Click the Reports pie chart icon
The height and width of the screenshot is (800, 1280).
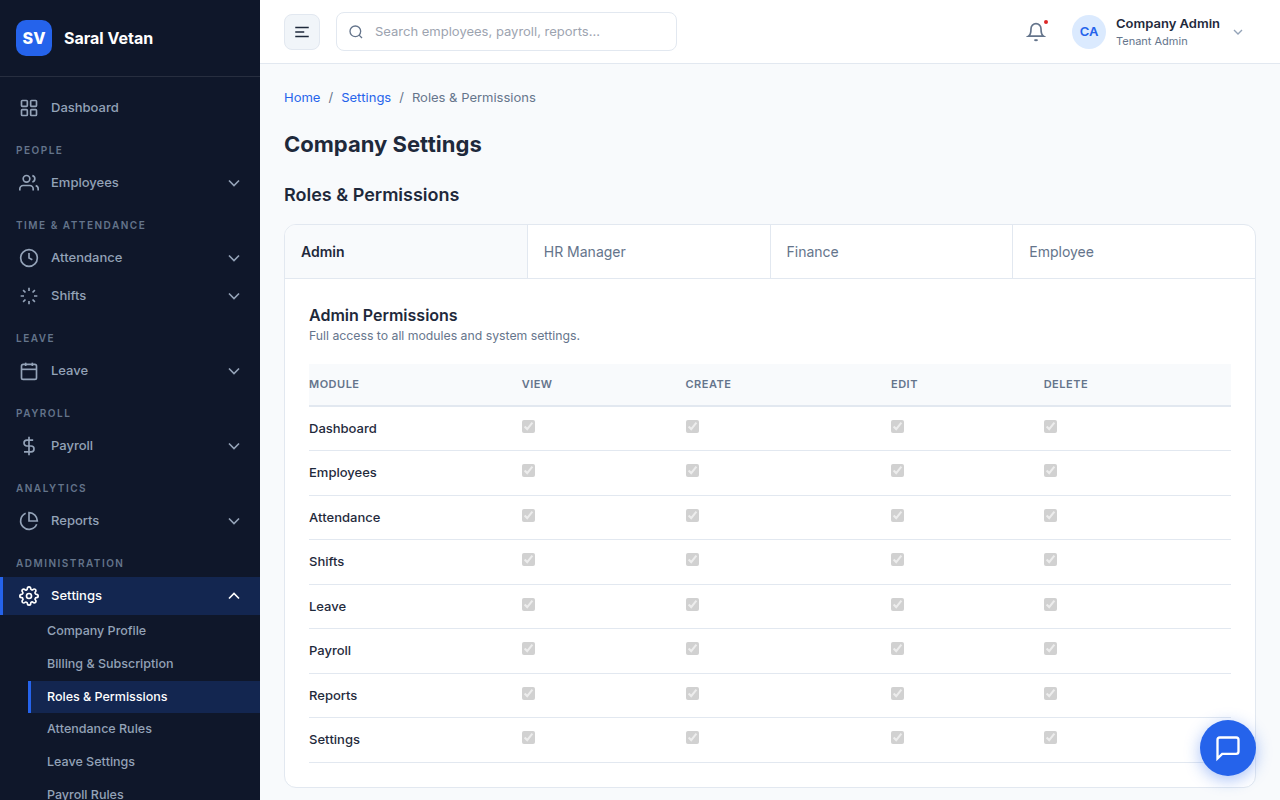coord(29,521)
